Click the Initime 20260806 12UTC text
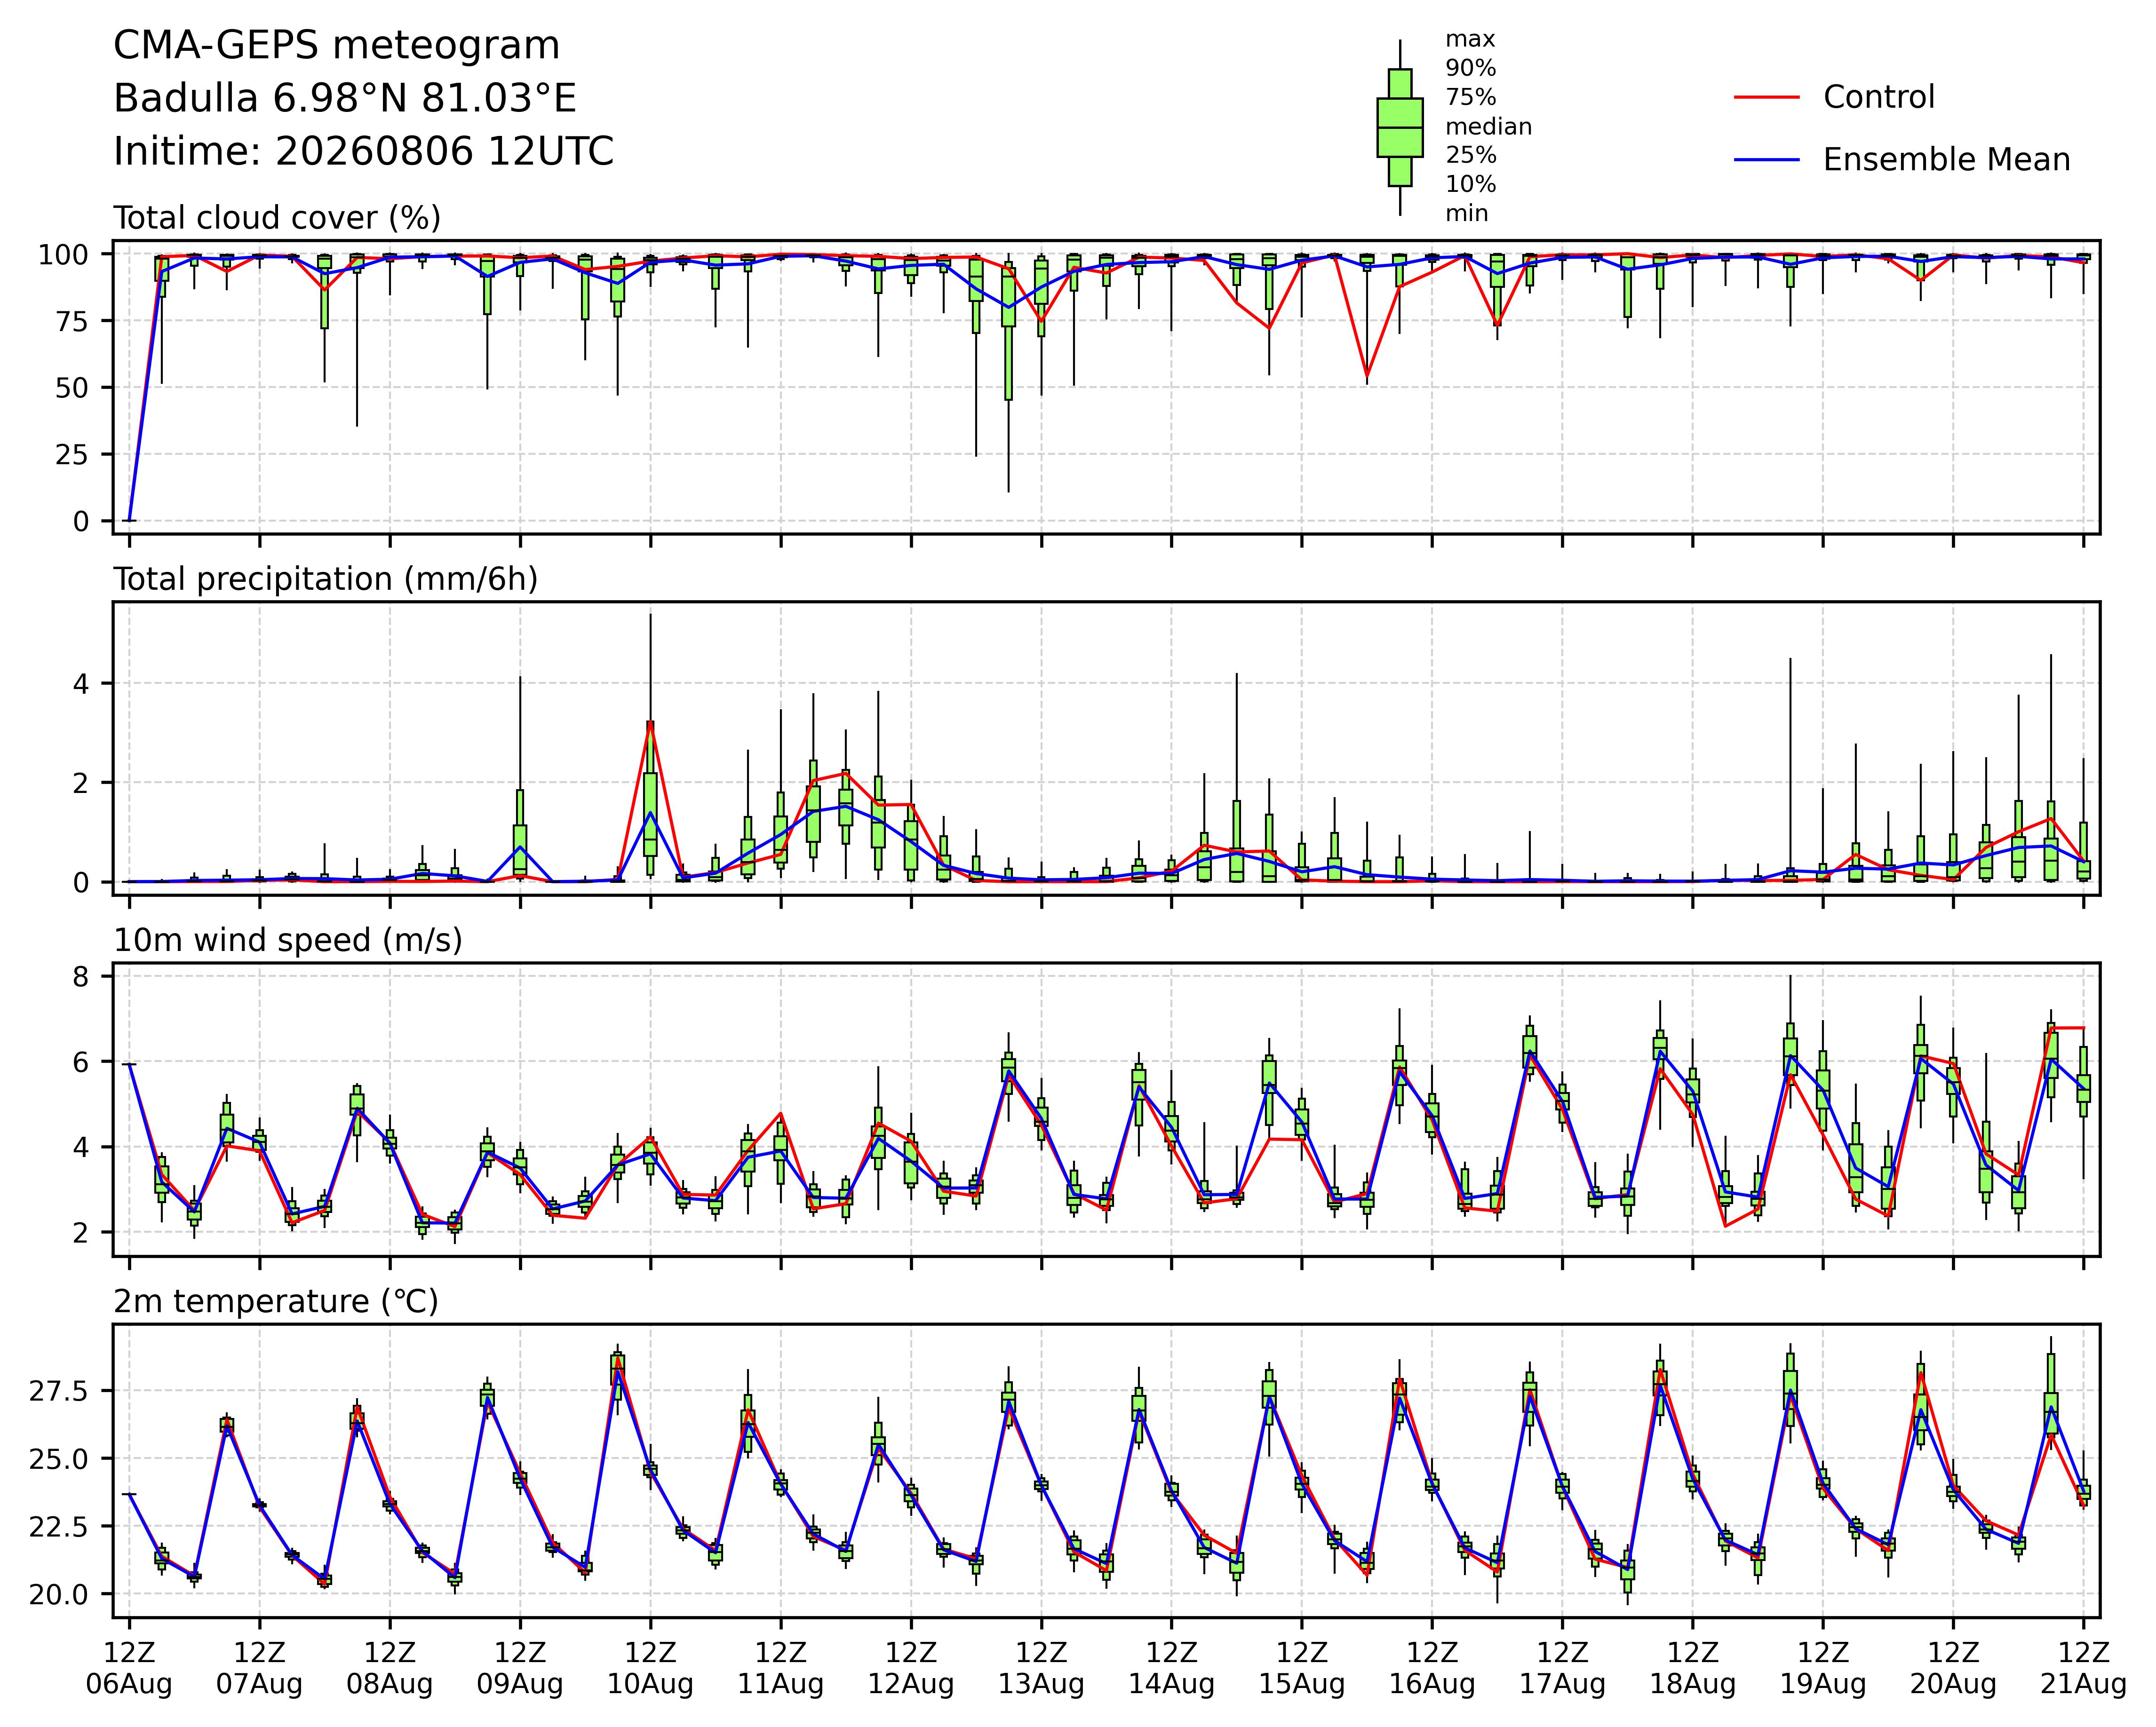Screen dimensions: 2156x1727 click(364, 152)
